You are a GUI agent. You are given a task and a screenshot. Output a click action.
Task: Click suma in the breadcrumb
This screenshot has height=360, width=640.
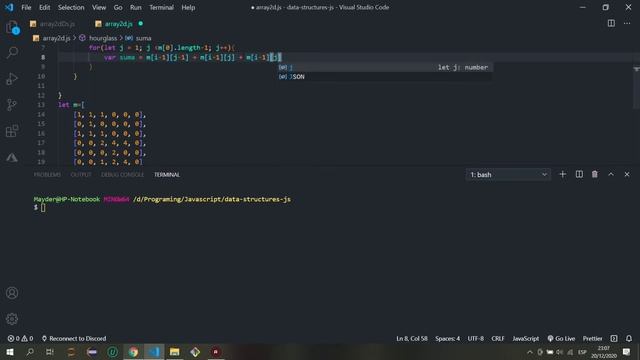(143, 38)
